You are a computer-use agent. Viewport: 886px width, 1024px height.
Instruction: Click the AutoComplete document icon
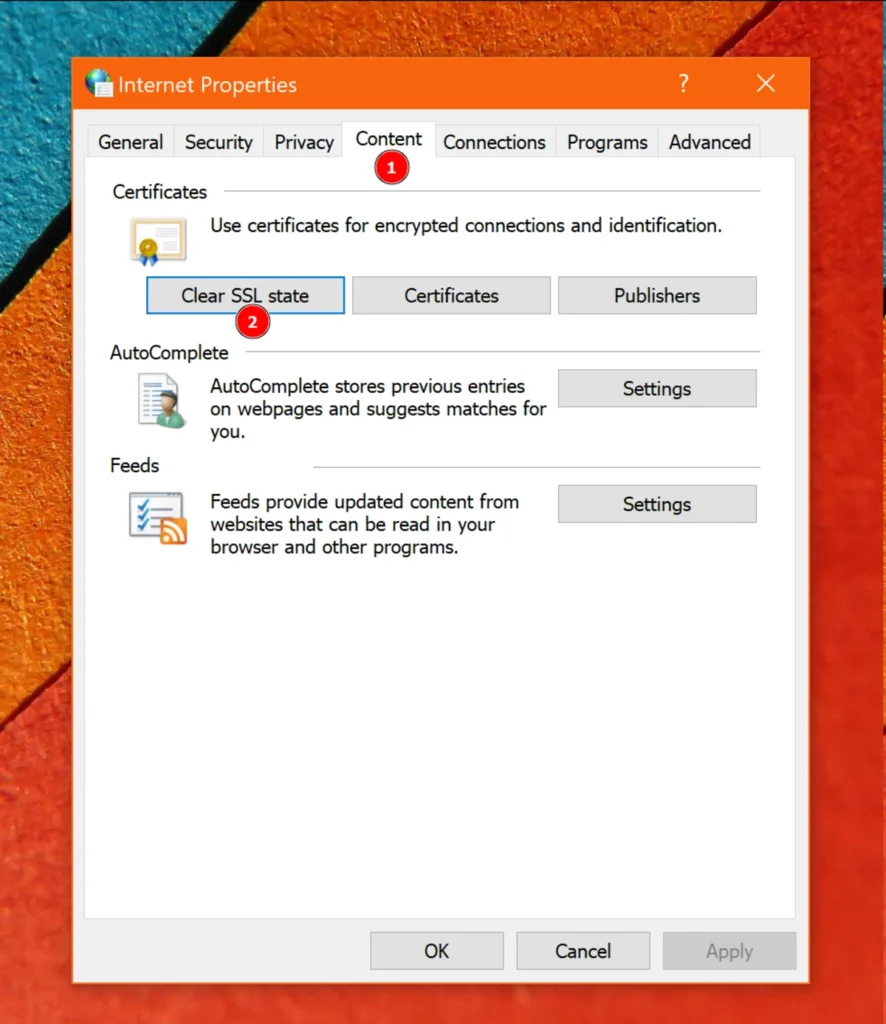click(158, 400)
